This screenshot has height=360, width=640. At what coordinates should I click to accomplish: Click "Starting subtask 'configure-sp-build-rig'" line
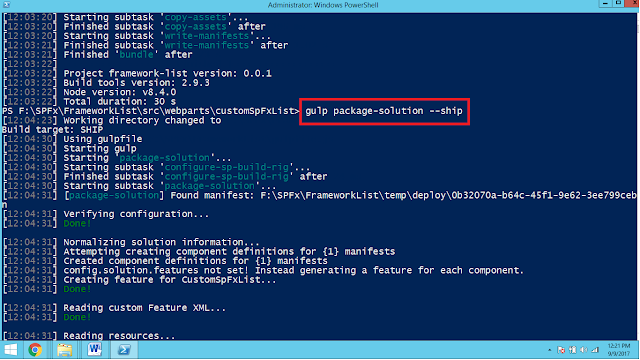[x=187, y=167]
